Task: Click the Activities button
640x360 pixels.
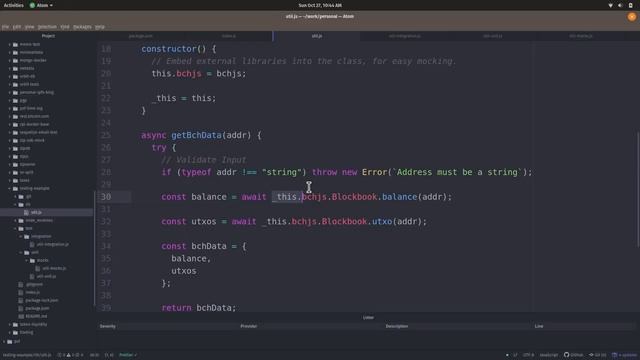Action: coord(13,5)
